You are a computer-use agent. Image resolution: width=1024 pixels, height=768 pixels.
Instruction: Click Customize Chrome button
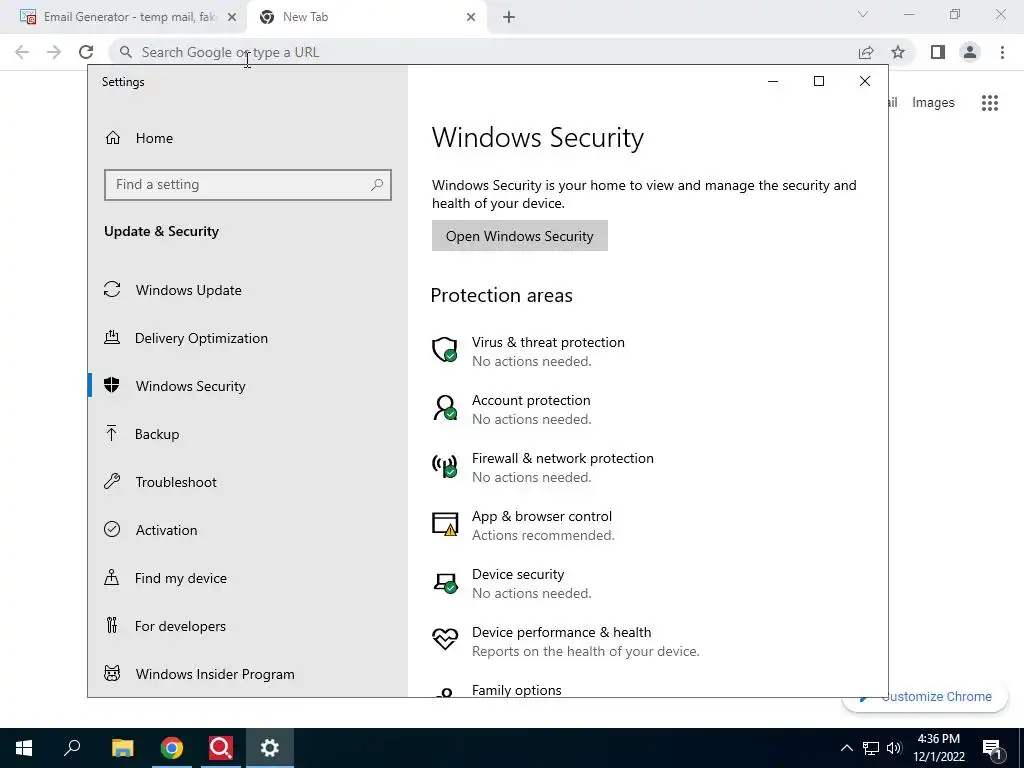925,696
